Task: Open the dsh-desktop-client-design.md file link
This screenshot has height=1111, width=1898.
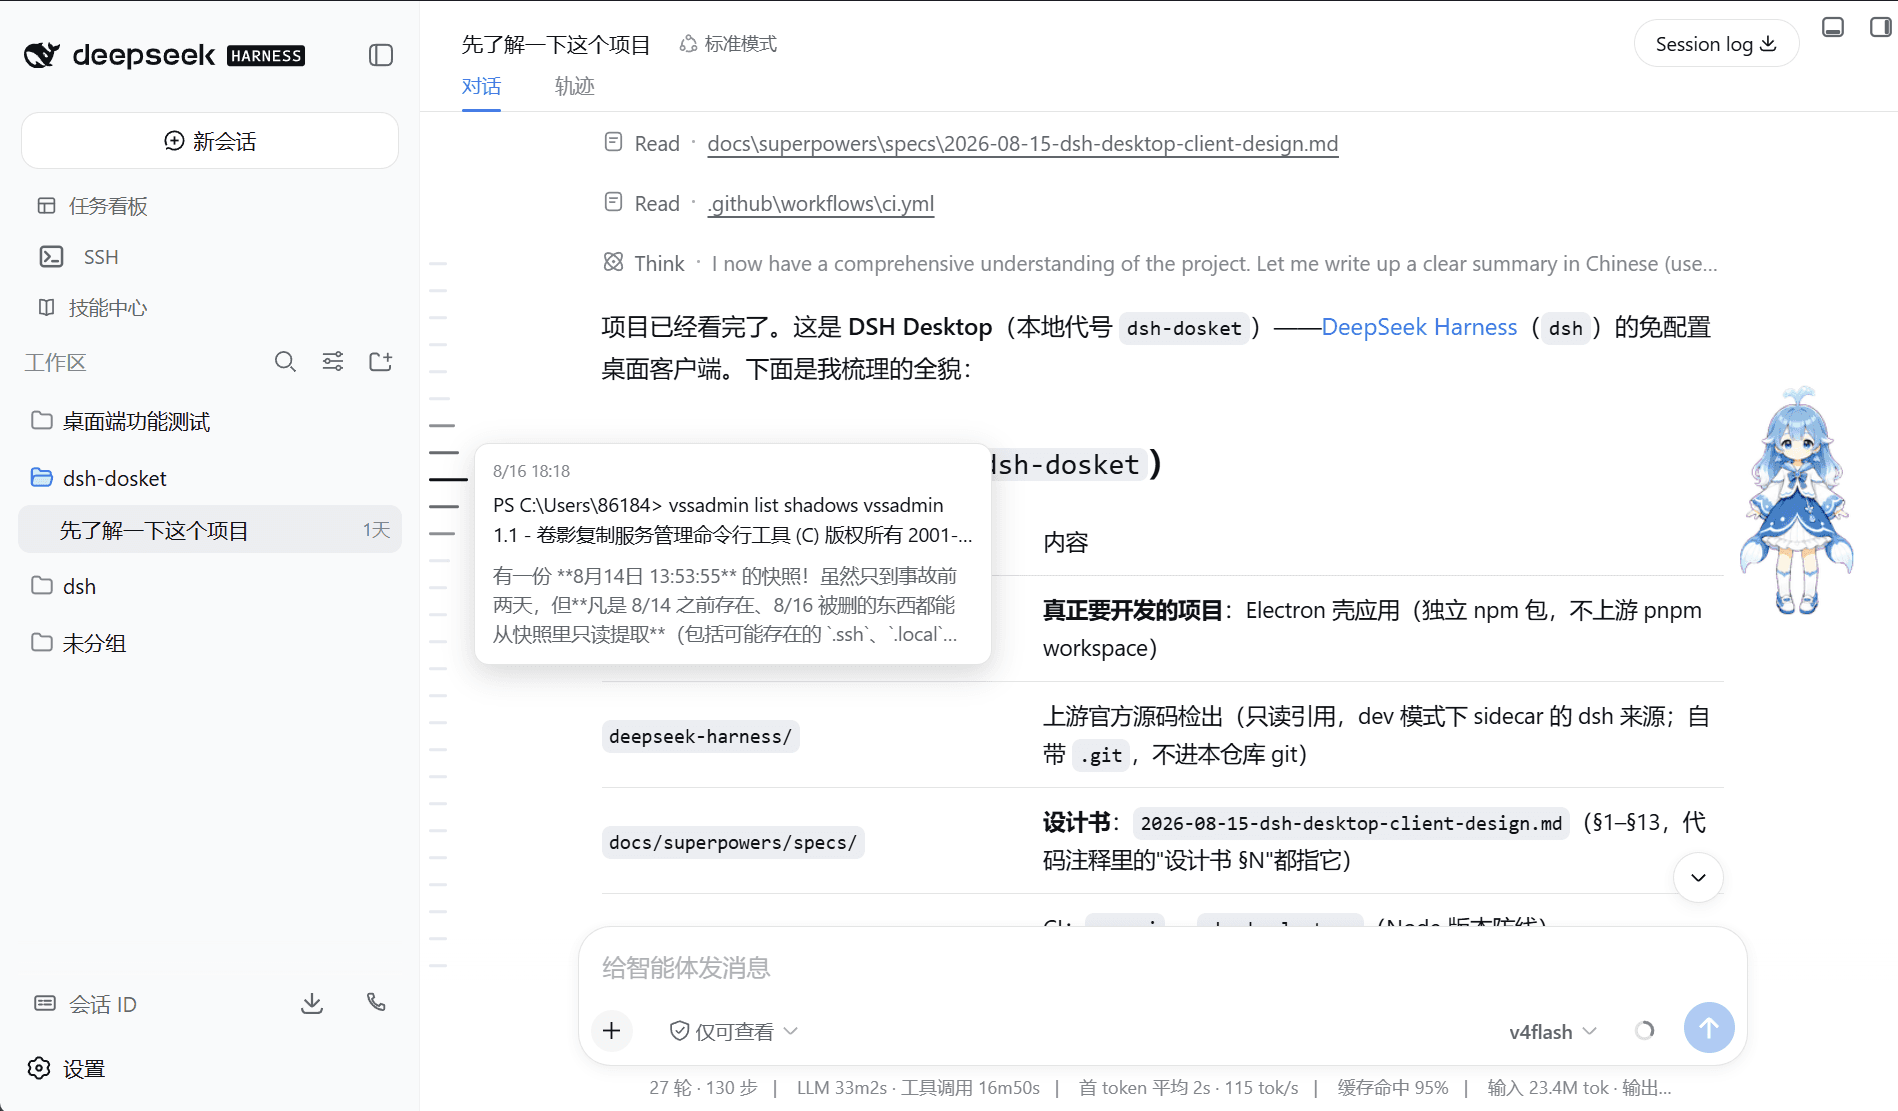Action: 1023,144
